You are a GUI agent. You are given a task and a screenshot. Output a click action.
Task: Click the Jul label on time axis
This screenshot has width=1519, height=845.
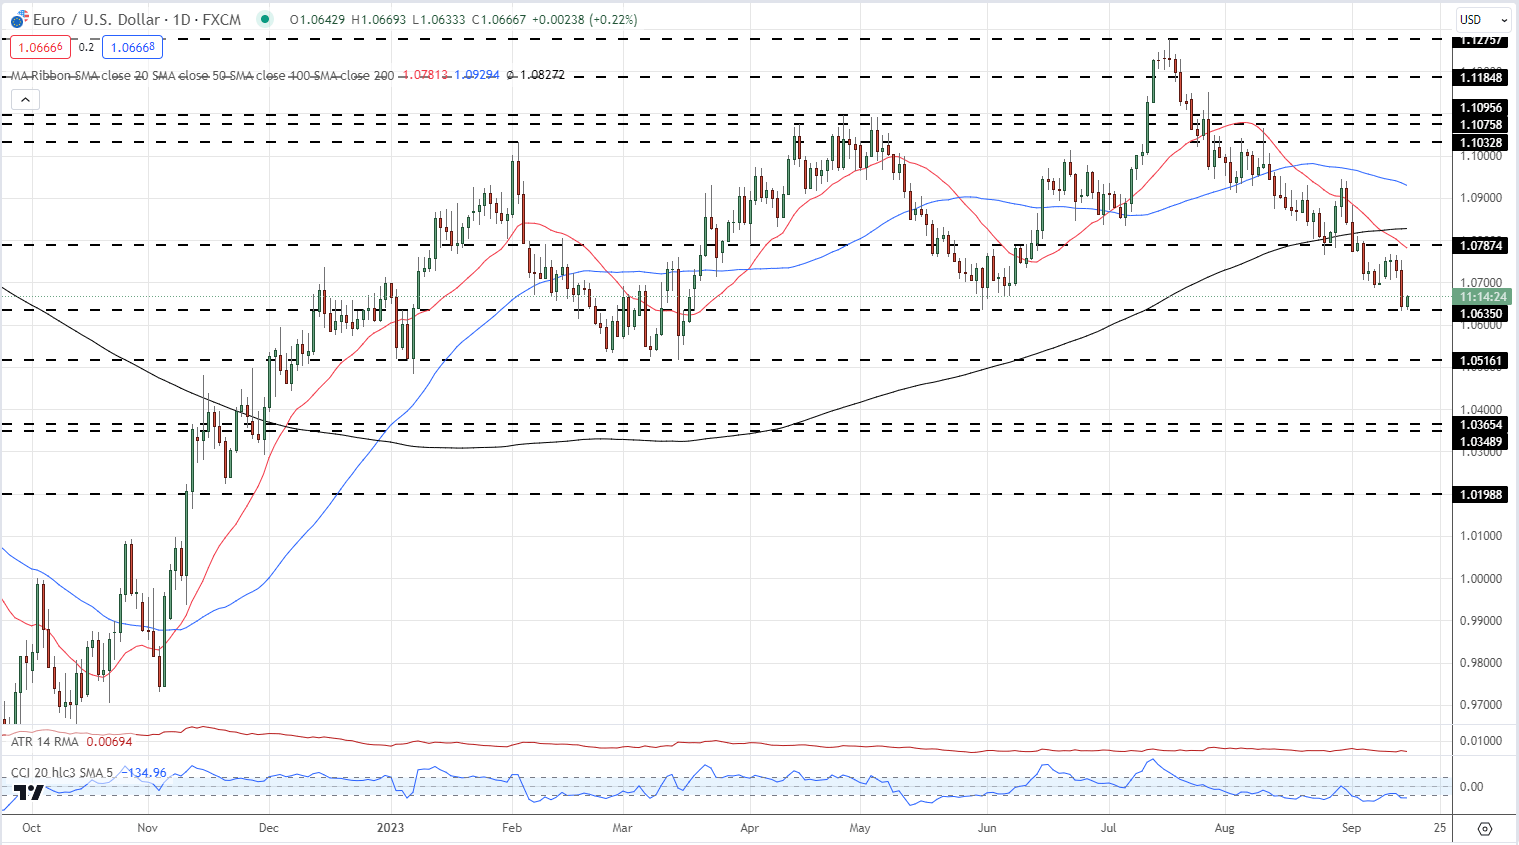[x=1109, y=828]
